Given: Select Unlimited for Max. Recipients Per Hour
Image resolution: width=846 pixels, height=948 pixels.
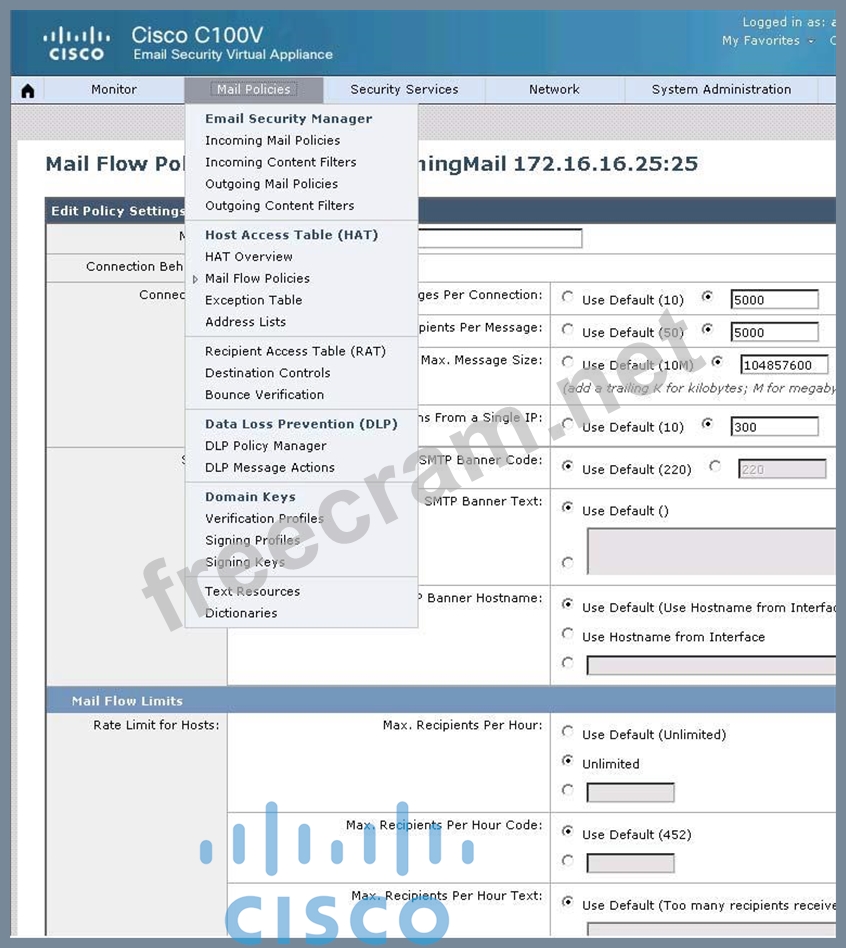Looking at the screenshot, I should pyautogui.click(x=568, y=761).
